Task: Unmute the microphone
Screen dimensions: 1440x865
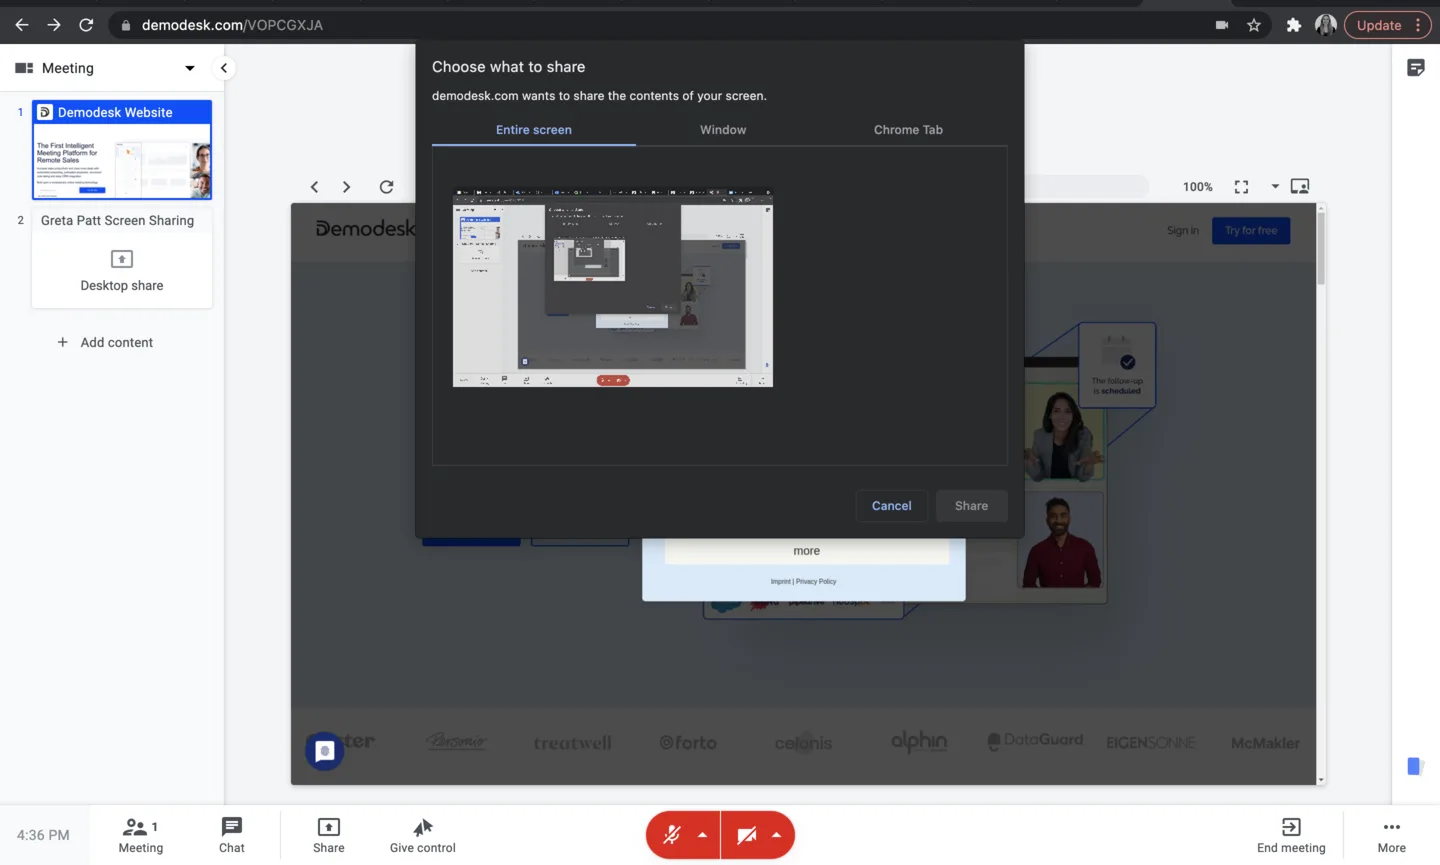Action: (x=672, y=835)
